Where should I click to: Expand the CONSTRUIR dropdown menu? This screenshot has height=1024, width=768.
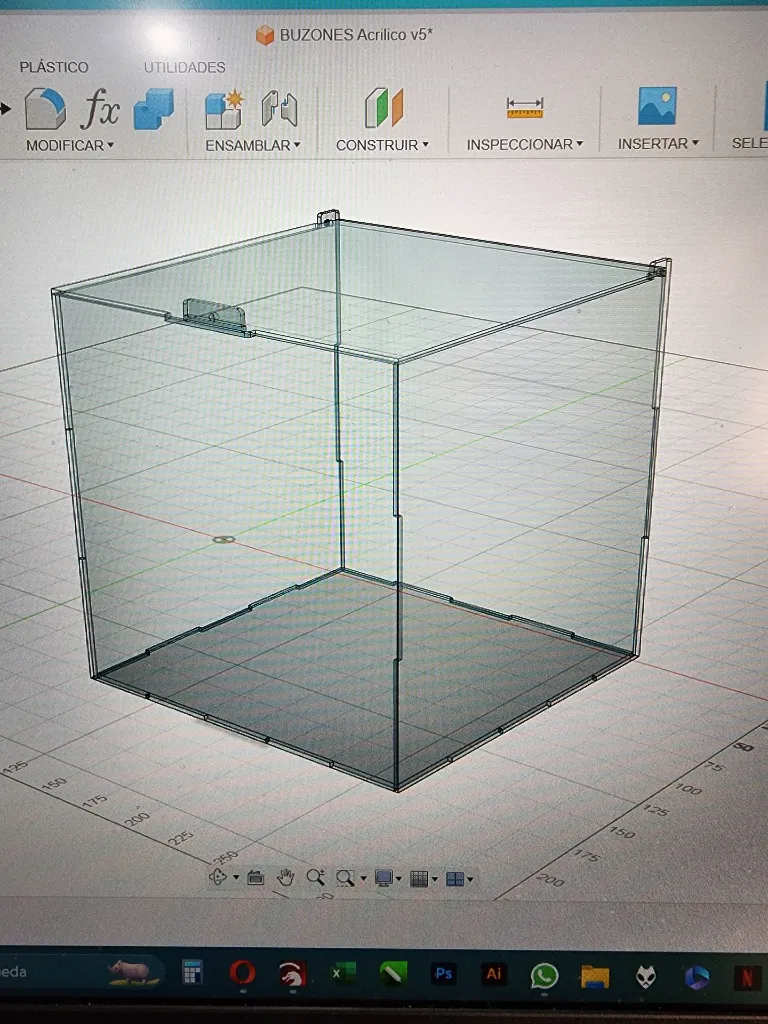pyautogui.click(x=382, y=144)
